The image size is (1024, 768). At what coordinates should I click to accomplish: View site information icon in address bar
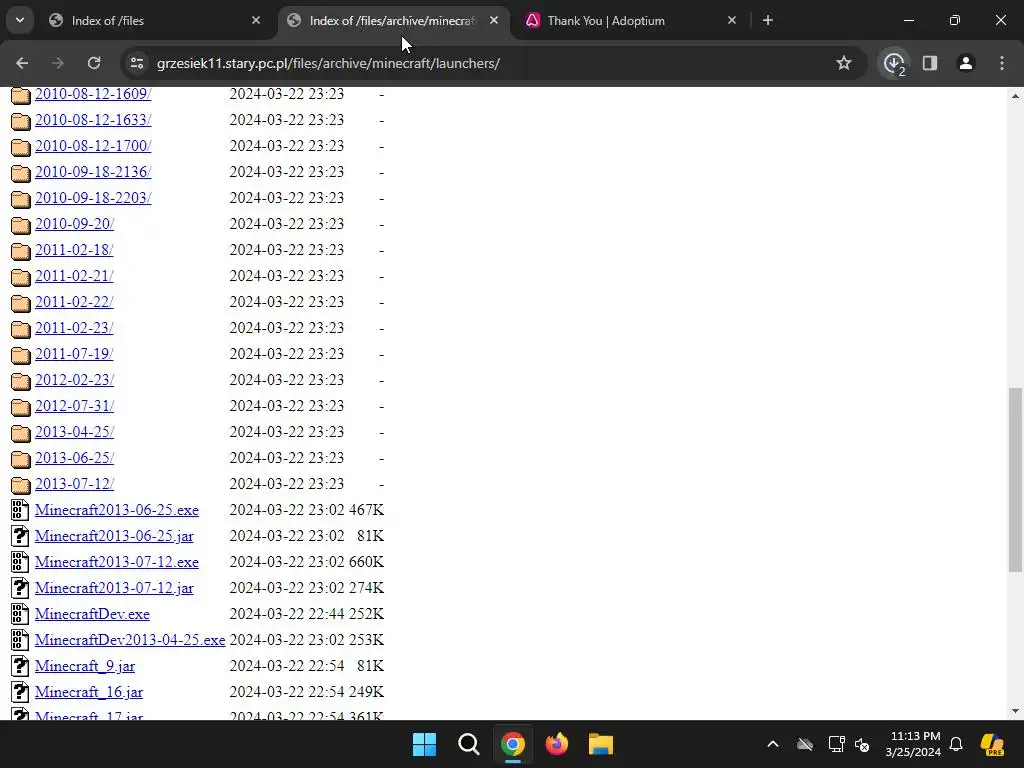pos(137,63)
